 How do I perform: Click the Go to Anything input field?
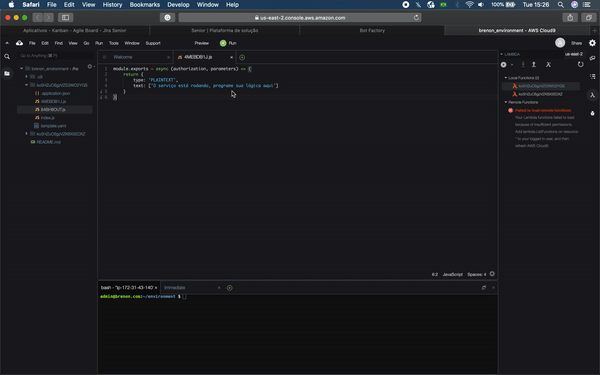[x=55, y=56]
